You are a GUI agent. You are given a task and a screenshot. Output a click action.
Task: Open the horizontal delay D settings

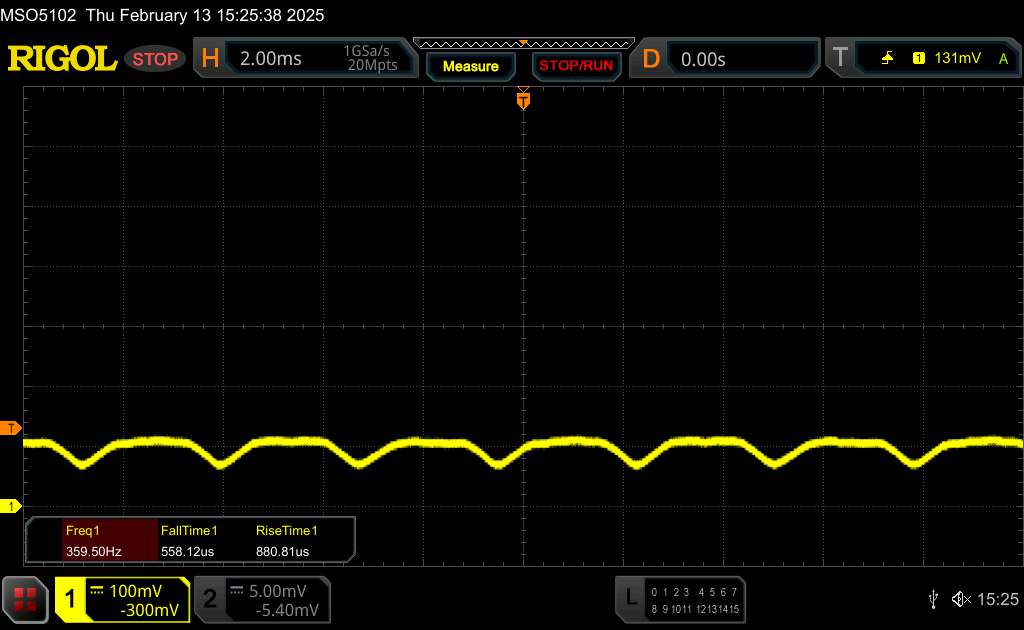[651, 59]
